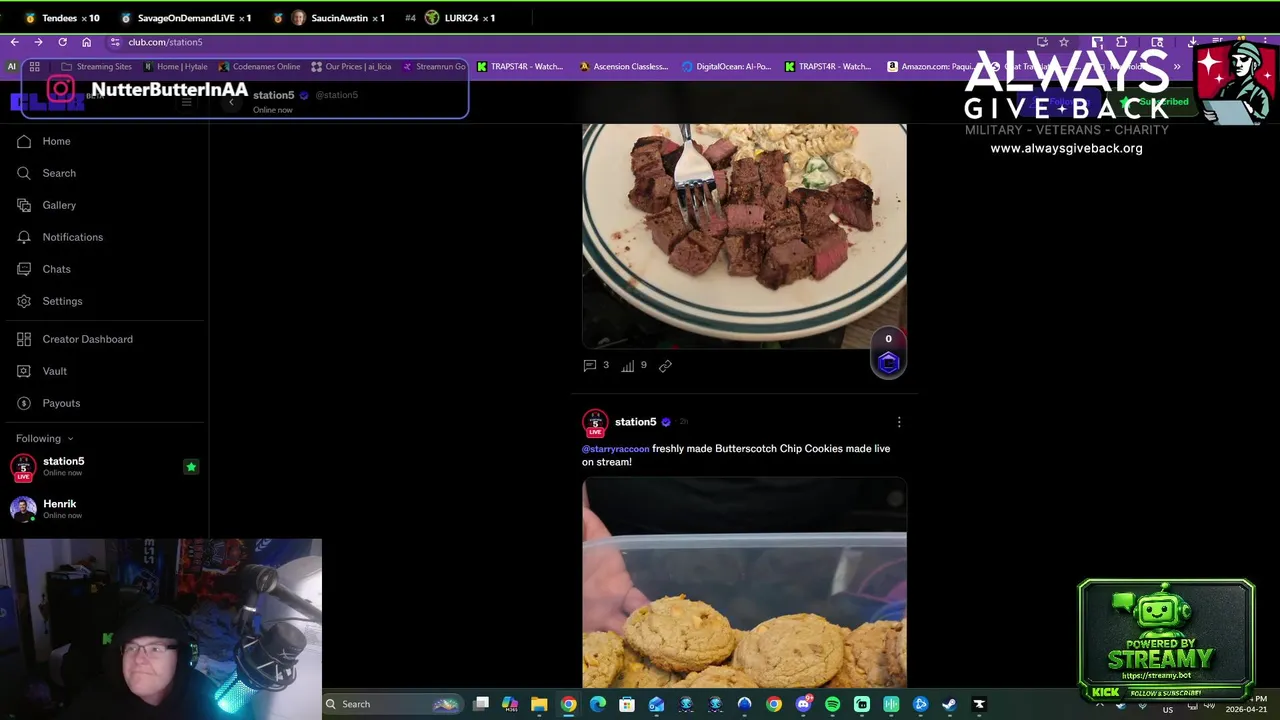
Task: Open Streamrun Go bookmark
Action: (x=433, y=67)
